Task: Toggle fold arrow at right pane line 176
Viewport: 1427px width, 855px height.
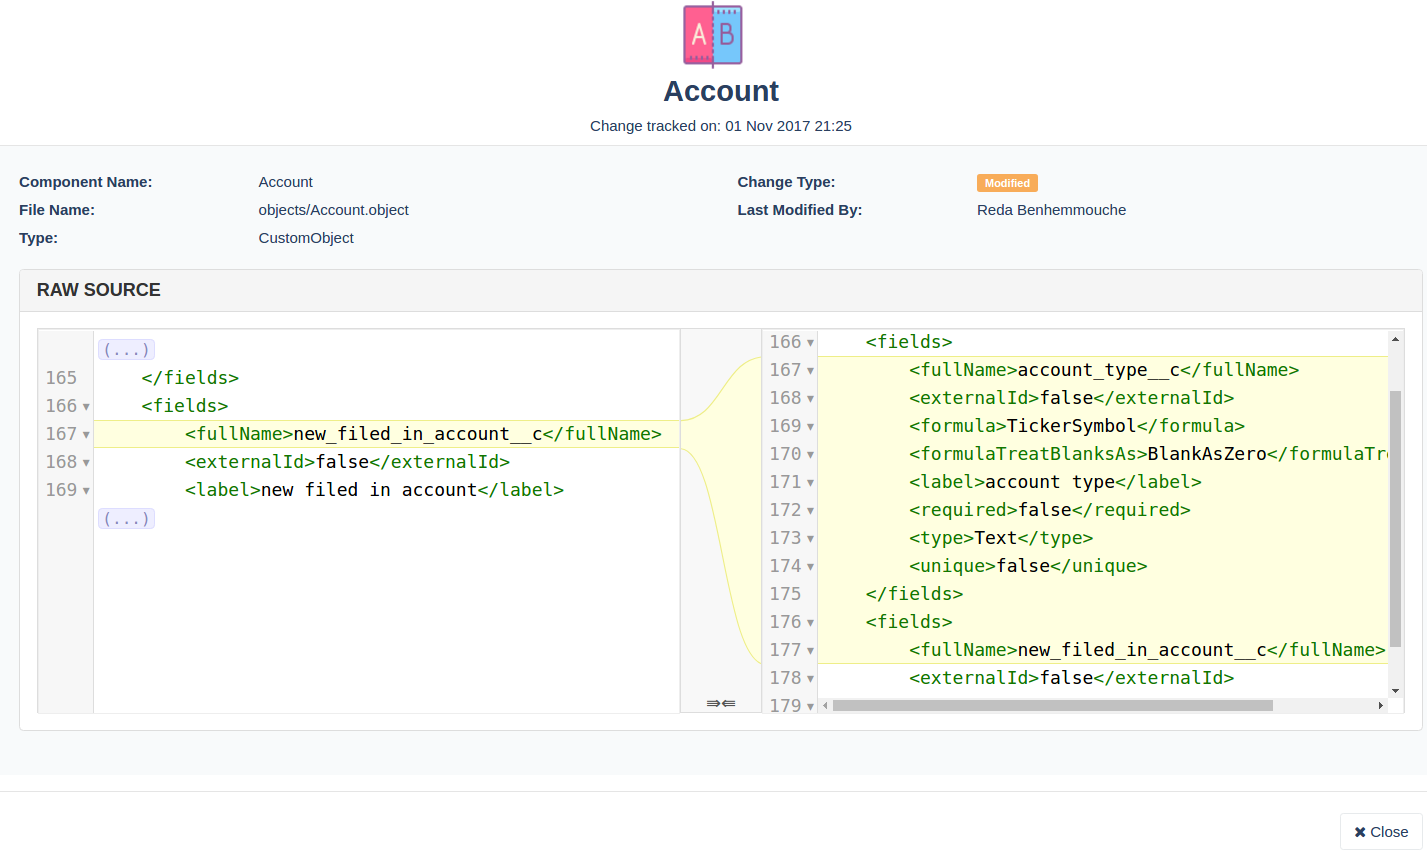Action: [x=810, y=623]
